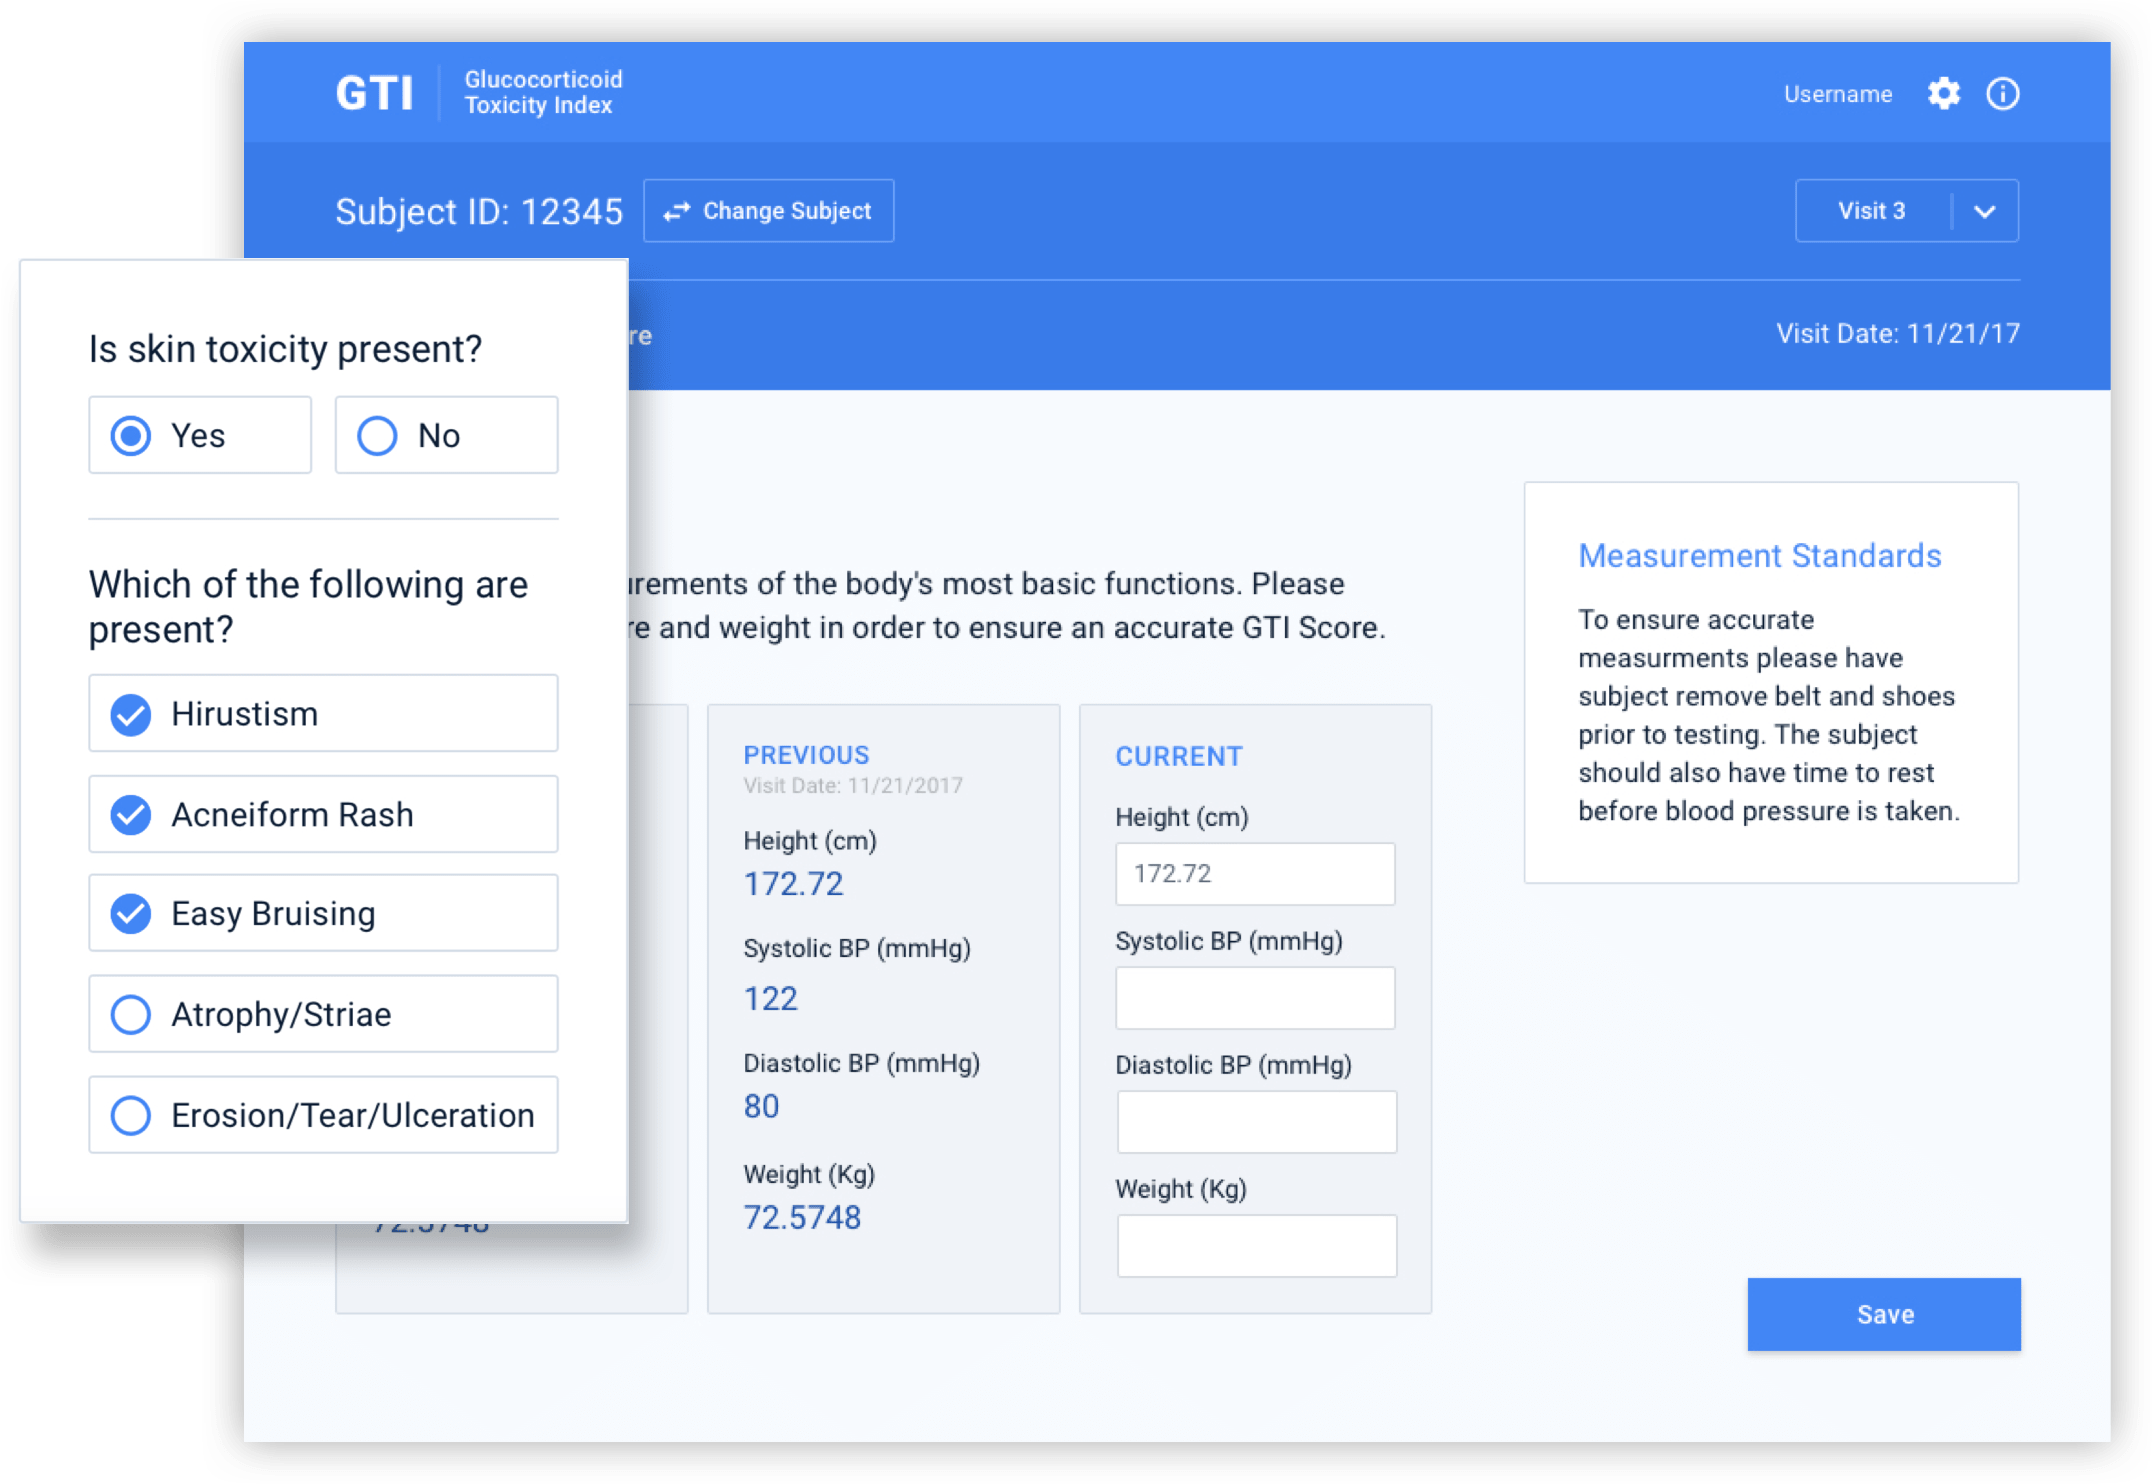The image size is (2154, 1484).
Task: Expand the Visit 3 dropdown chevron
Action: pos(1985,211)
